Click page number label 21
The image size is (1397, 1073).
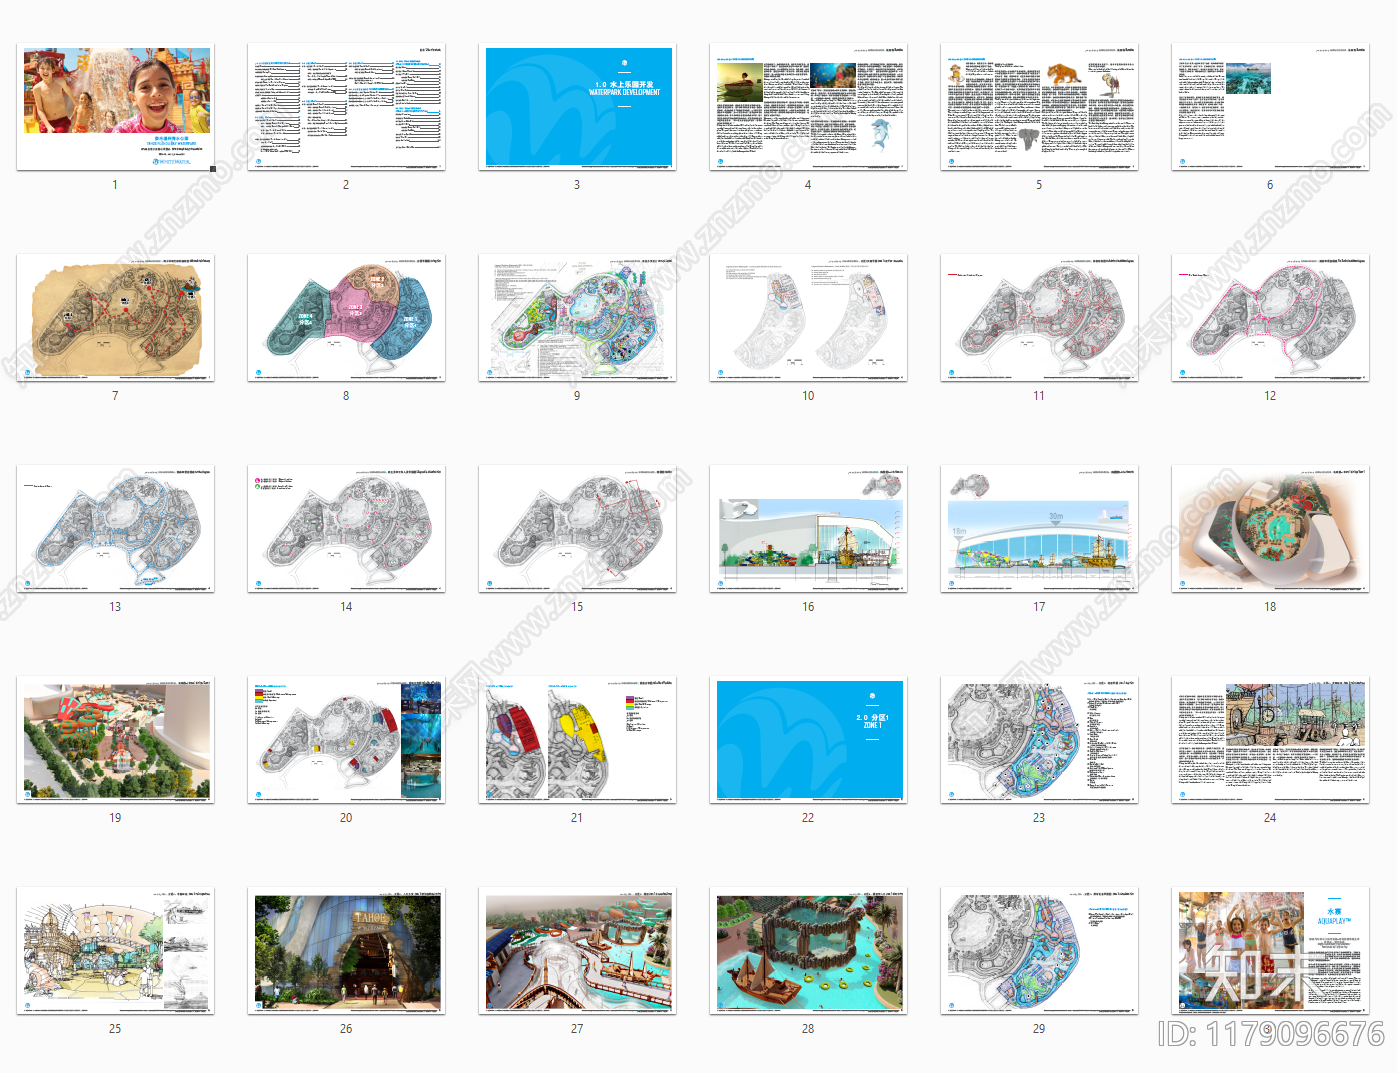pyautogui.click(x=577, y=818)
